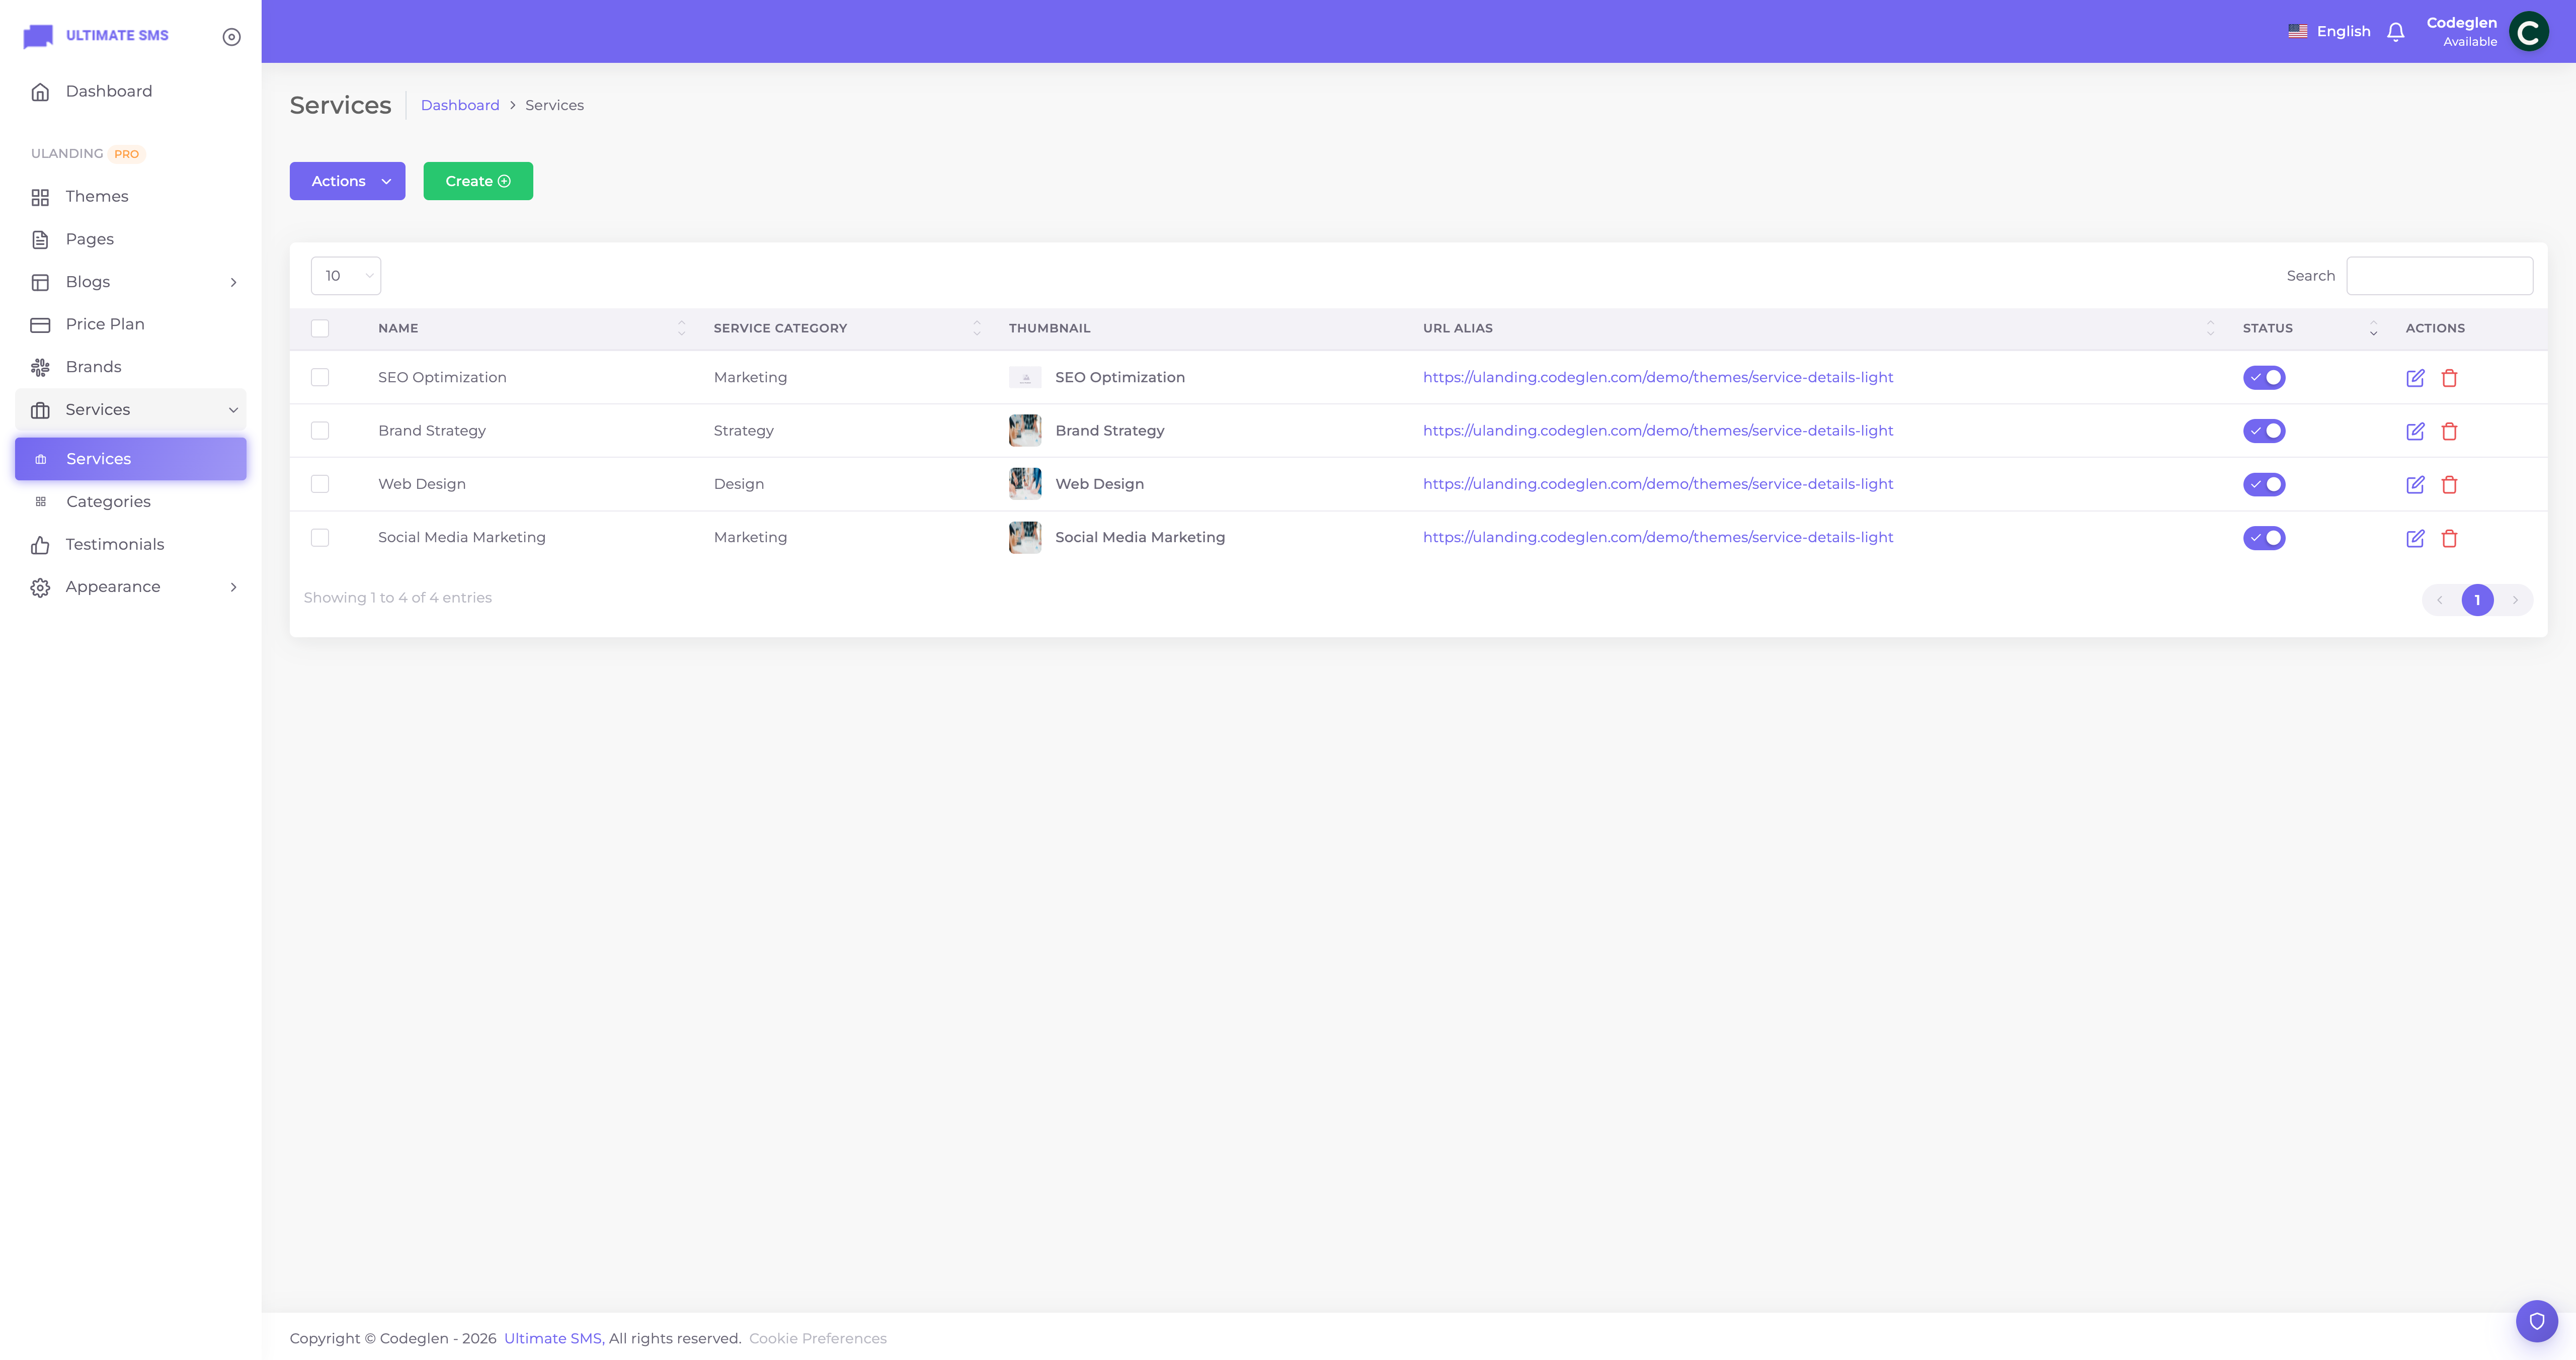This screenshot has height=1360, width=2576.
Task: Open the SEO Optimization URL alias link
Action: (1657, 377)
